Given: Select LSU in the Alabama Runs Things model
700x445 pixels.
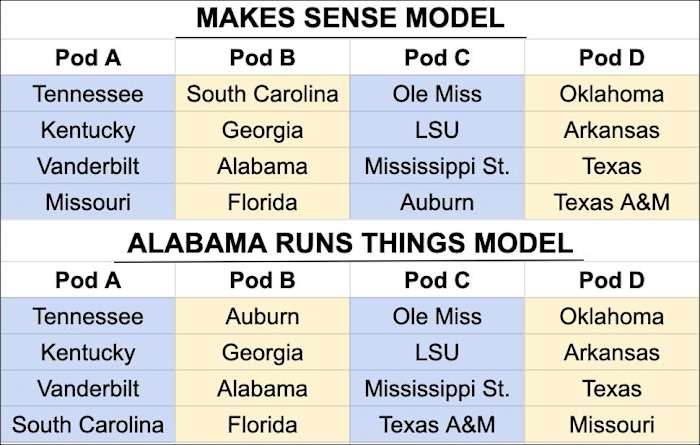Looking at the screenshot, I should point(437,352).
